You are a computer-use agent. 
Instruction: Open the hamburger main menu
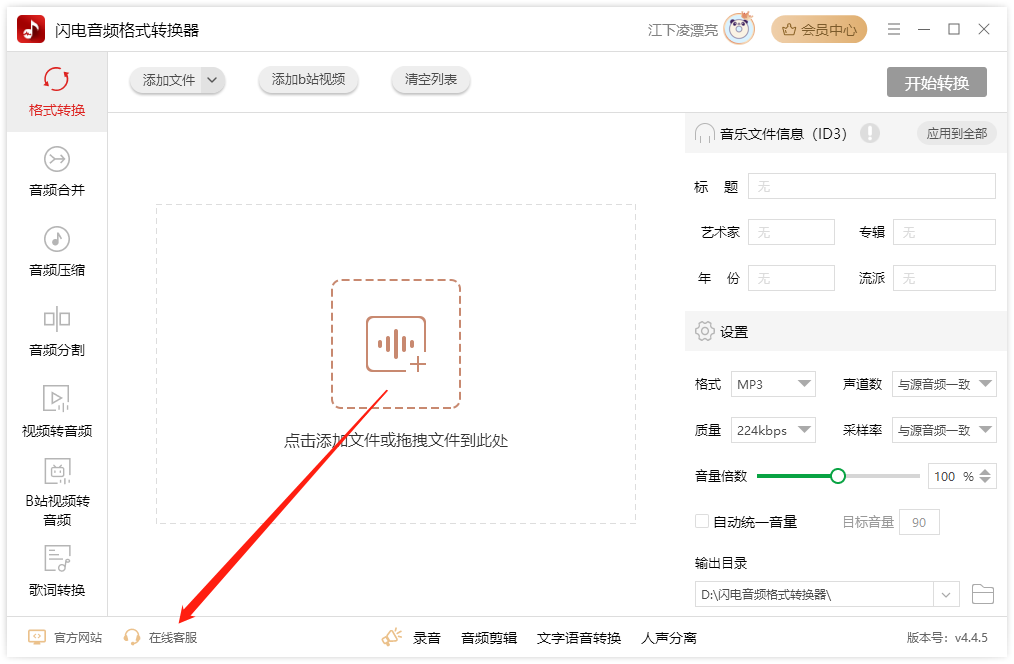click(894, 30)
